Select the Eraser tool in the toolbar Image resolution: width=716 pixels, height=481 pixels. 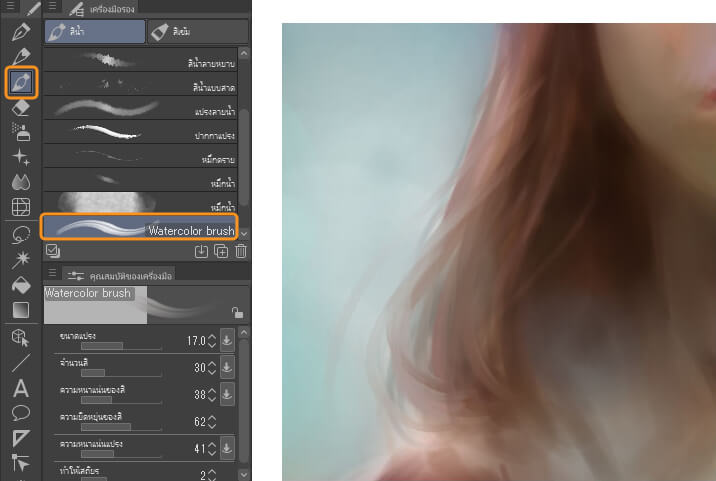(x=21, y=108)
